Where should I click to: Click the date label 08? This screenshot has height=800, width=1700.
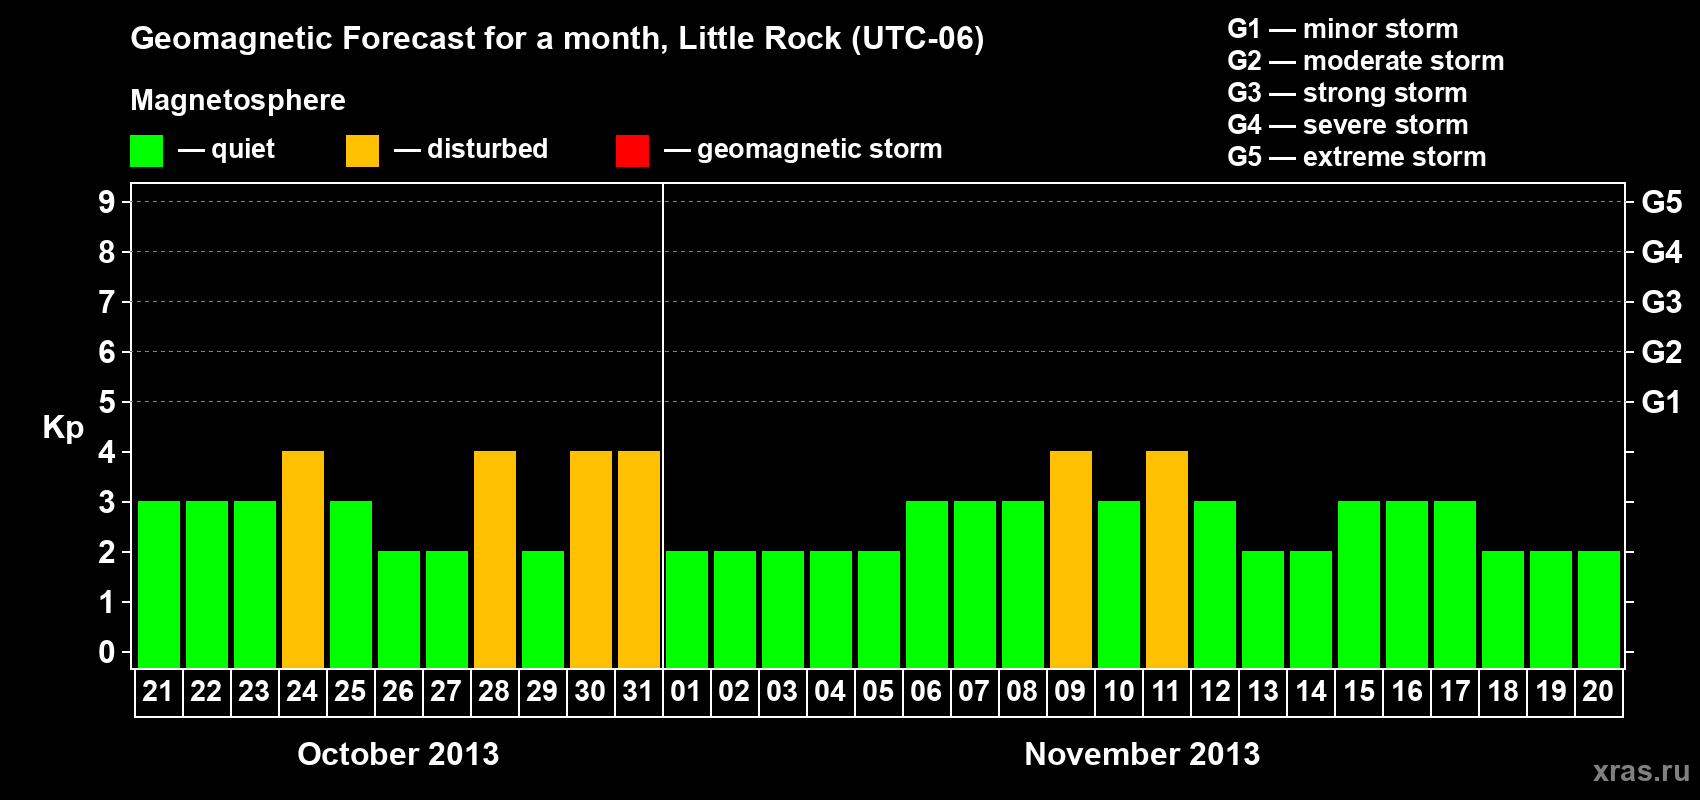tap(1022, 691)
